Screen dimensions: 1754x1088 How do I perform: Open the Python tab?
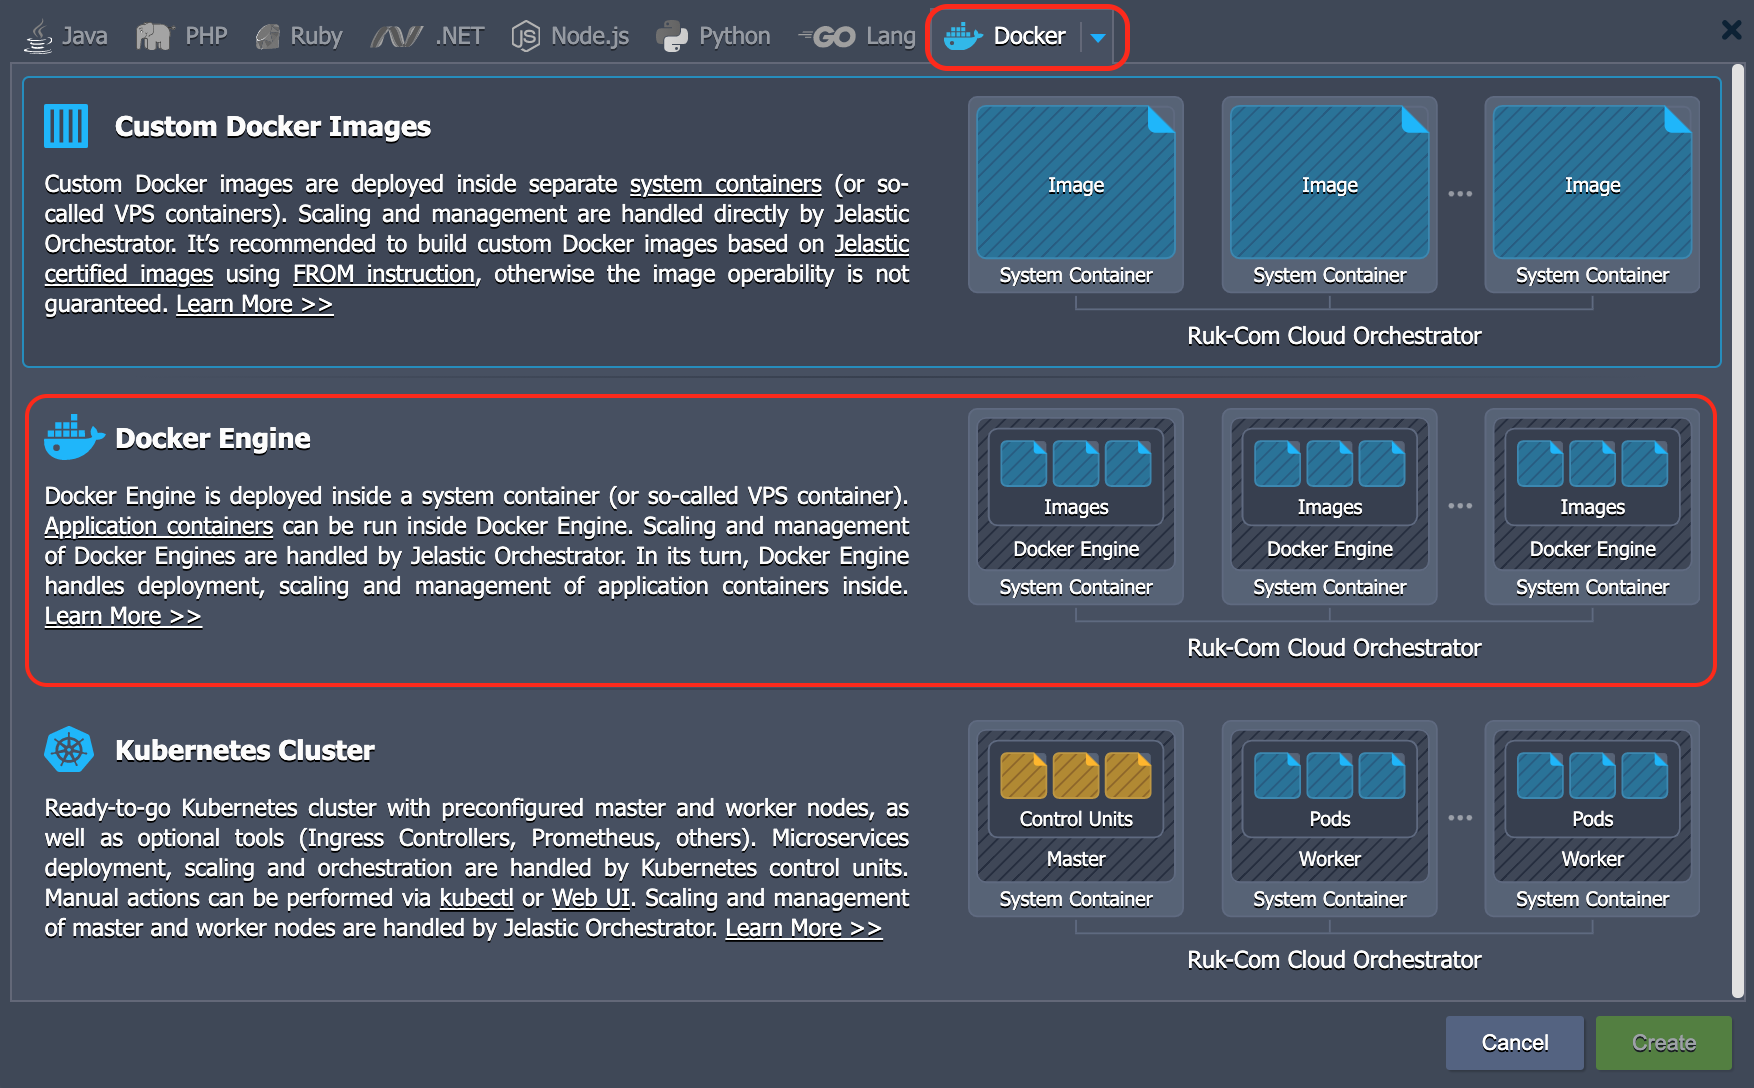point(712,35)
